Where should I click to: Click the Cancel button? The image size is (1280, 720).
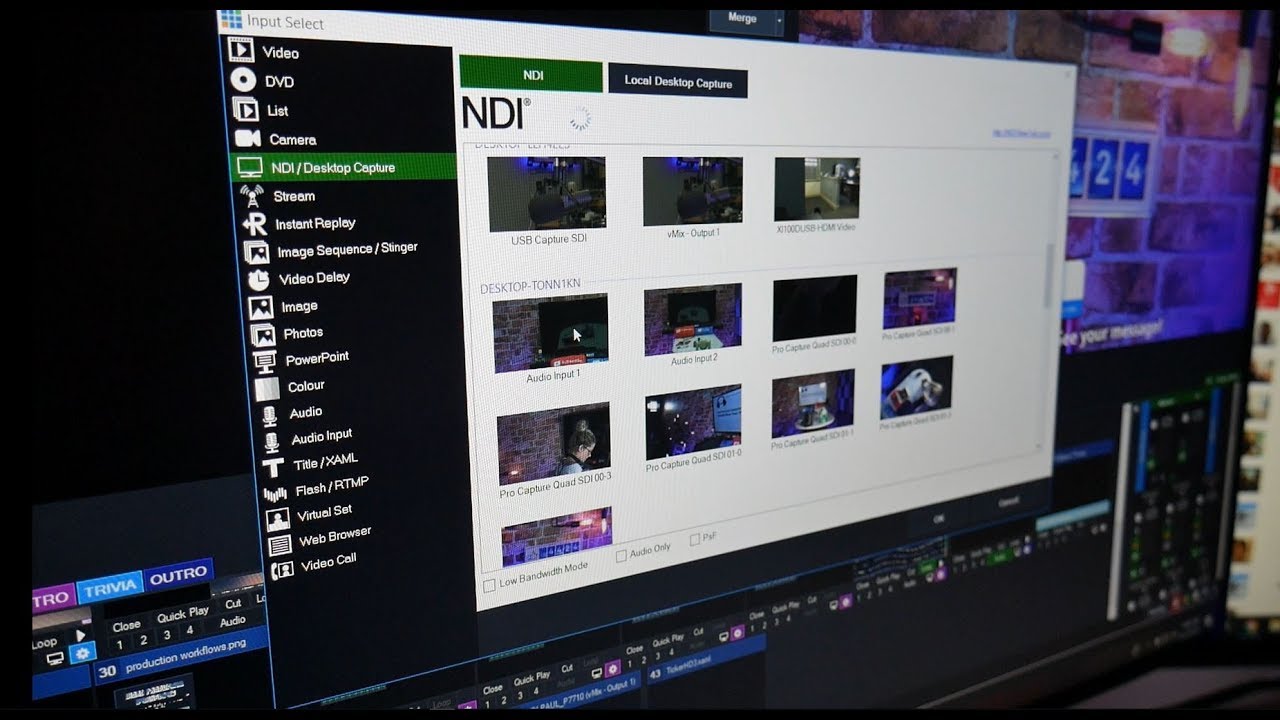pos(1008,501)
